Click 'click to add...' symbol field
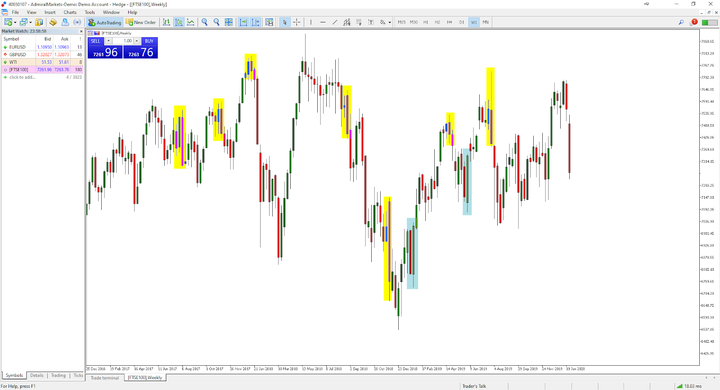 [x=22, y=77]
